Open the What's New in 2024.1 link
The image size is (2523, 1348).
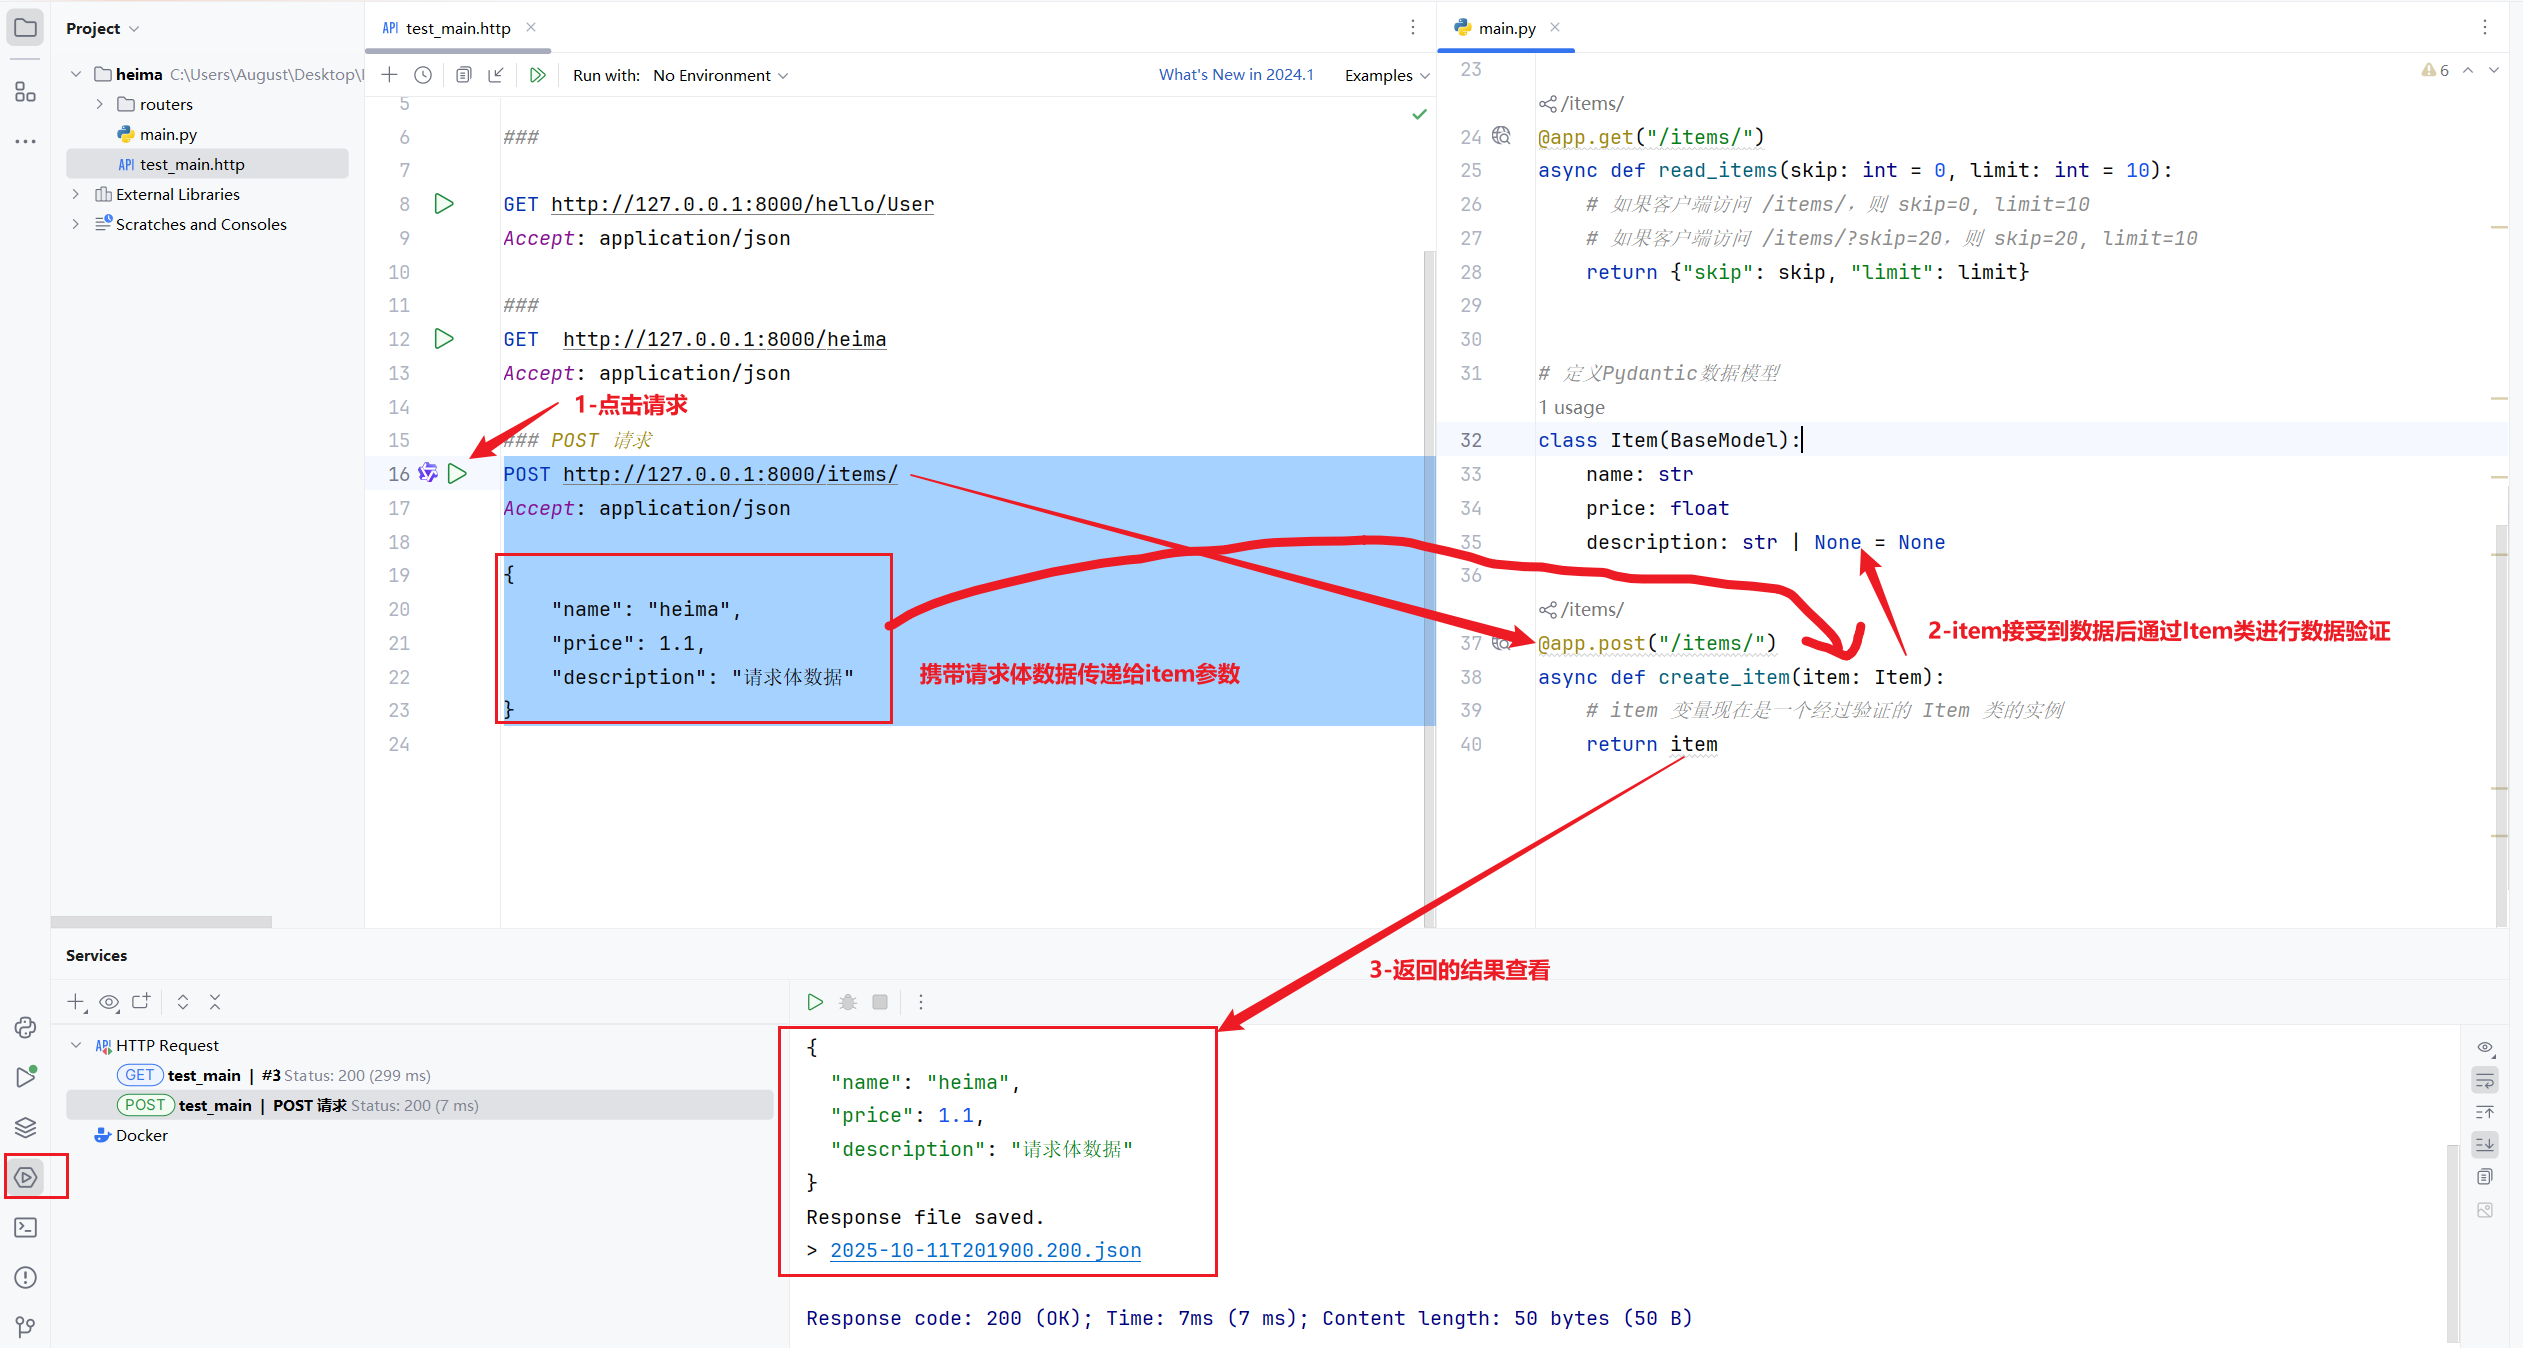(x=1236, y=75)
